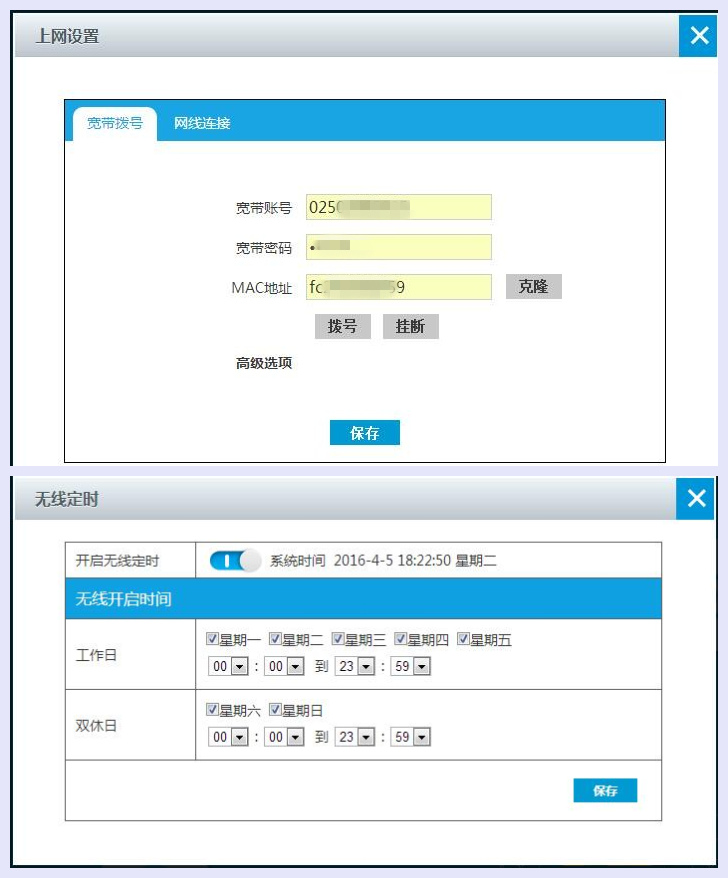Click the 上网设置 title text

[67, 36]
